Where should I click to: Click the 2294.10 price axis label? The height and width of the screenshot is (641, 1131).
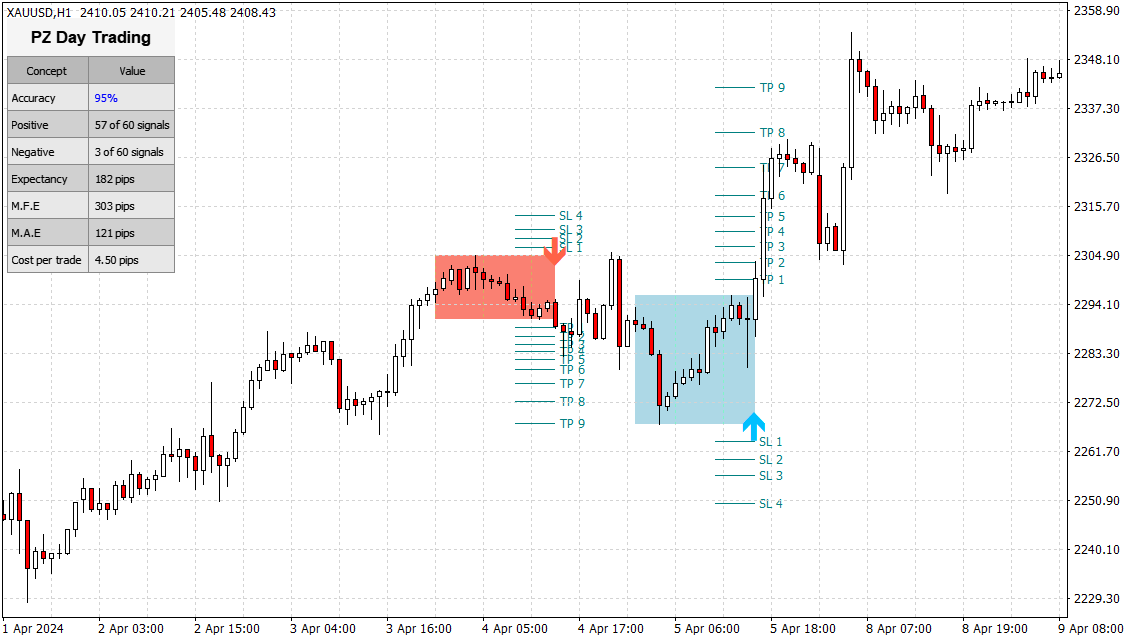point(1097,304)
